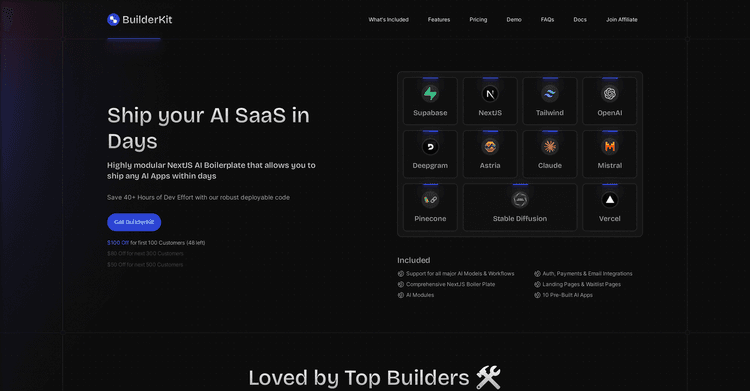Click the $80 Off for next 300 Customers text
Viewport: 750px width, 391px height.
(x=145, y=254)
